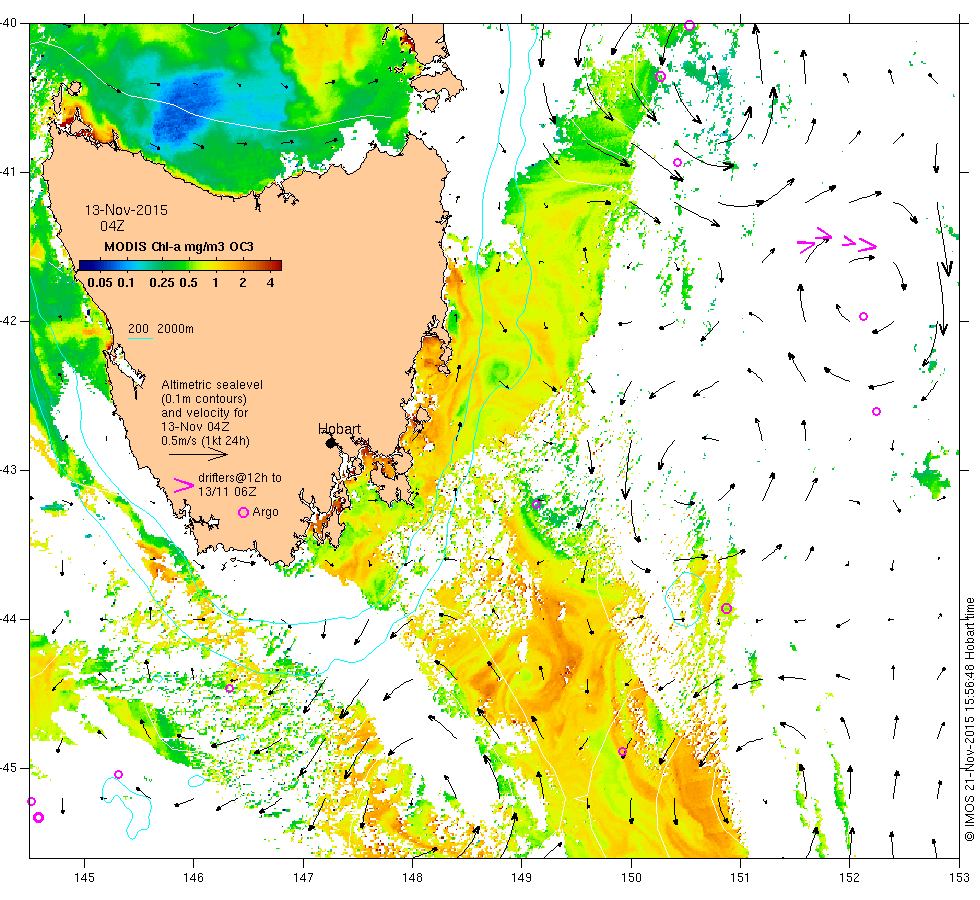Viewport: 980px width, 900px height.
Task: Click the small cyan closed contour near 150.5E, 44S
Action: [686, 598]
